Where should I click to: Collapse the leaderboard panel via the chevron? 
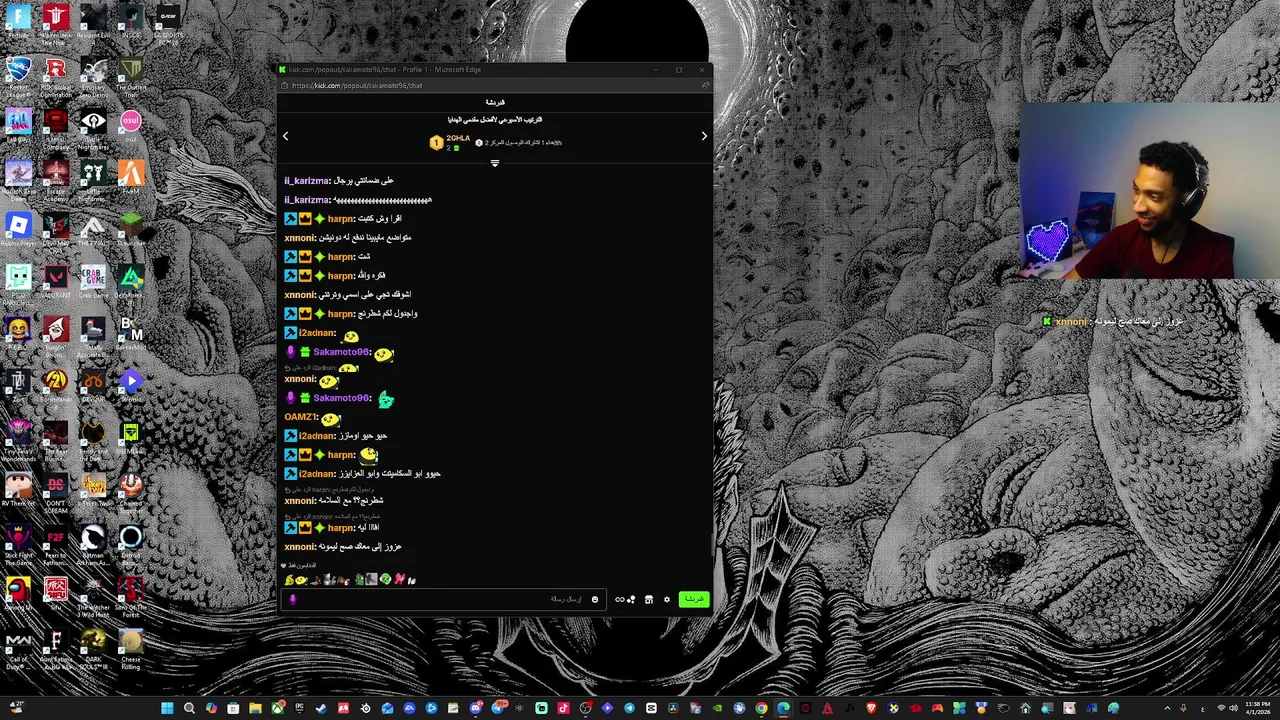[x=494, y=163]
